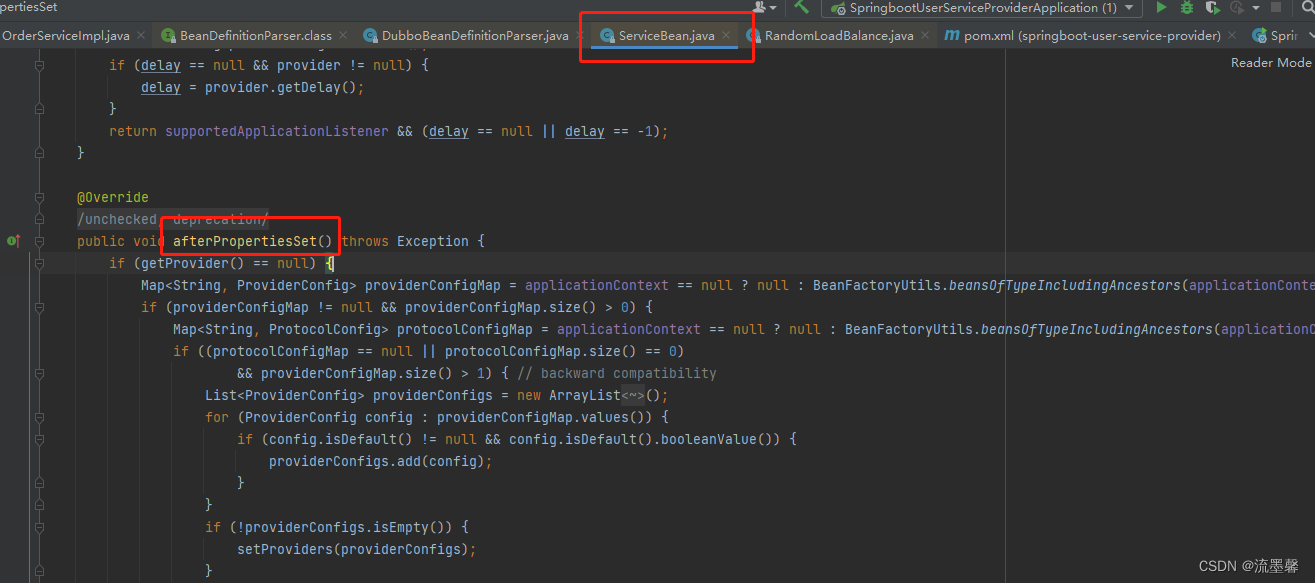
Task: Open the partially visible 'Sprin' tab
Action: point(1274,35)
